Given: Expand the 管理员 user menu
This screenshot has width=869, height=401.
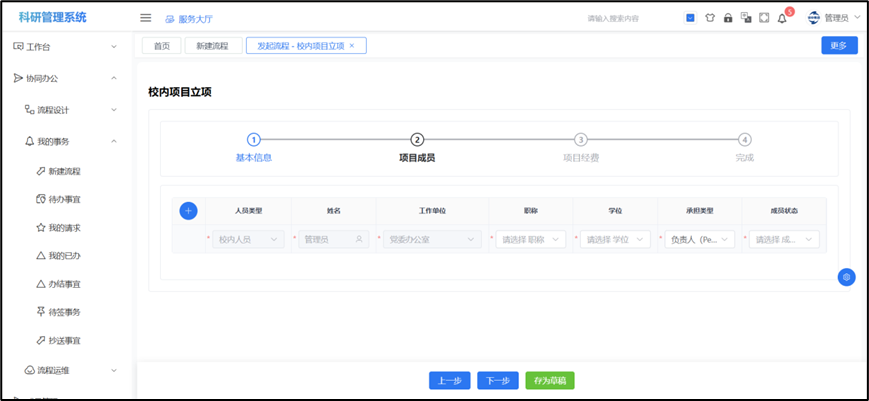Looking at the screenshot, I should coord(834,18).
